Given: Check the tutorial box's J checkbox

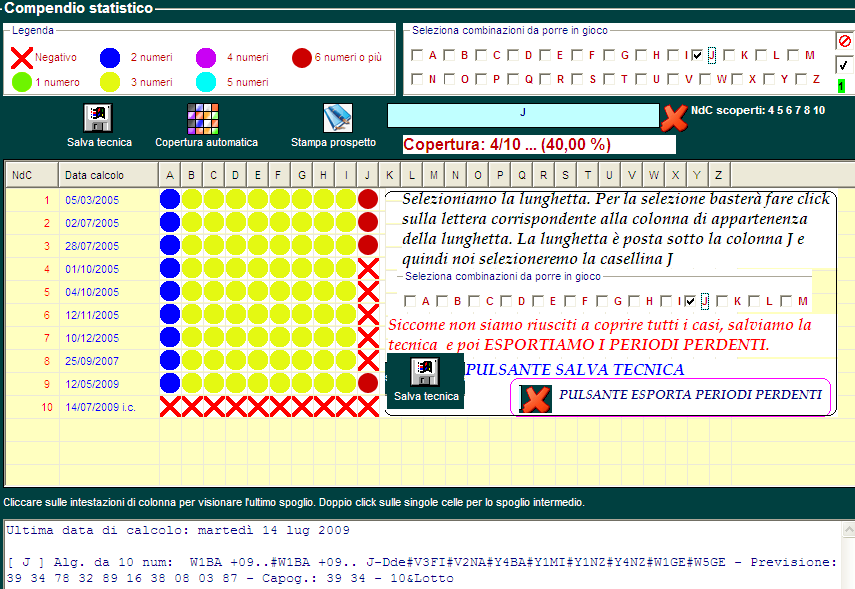Looking at the screenshot, I should [x=690, y=301].
